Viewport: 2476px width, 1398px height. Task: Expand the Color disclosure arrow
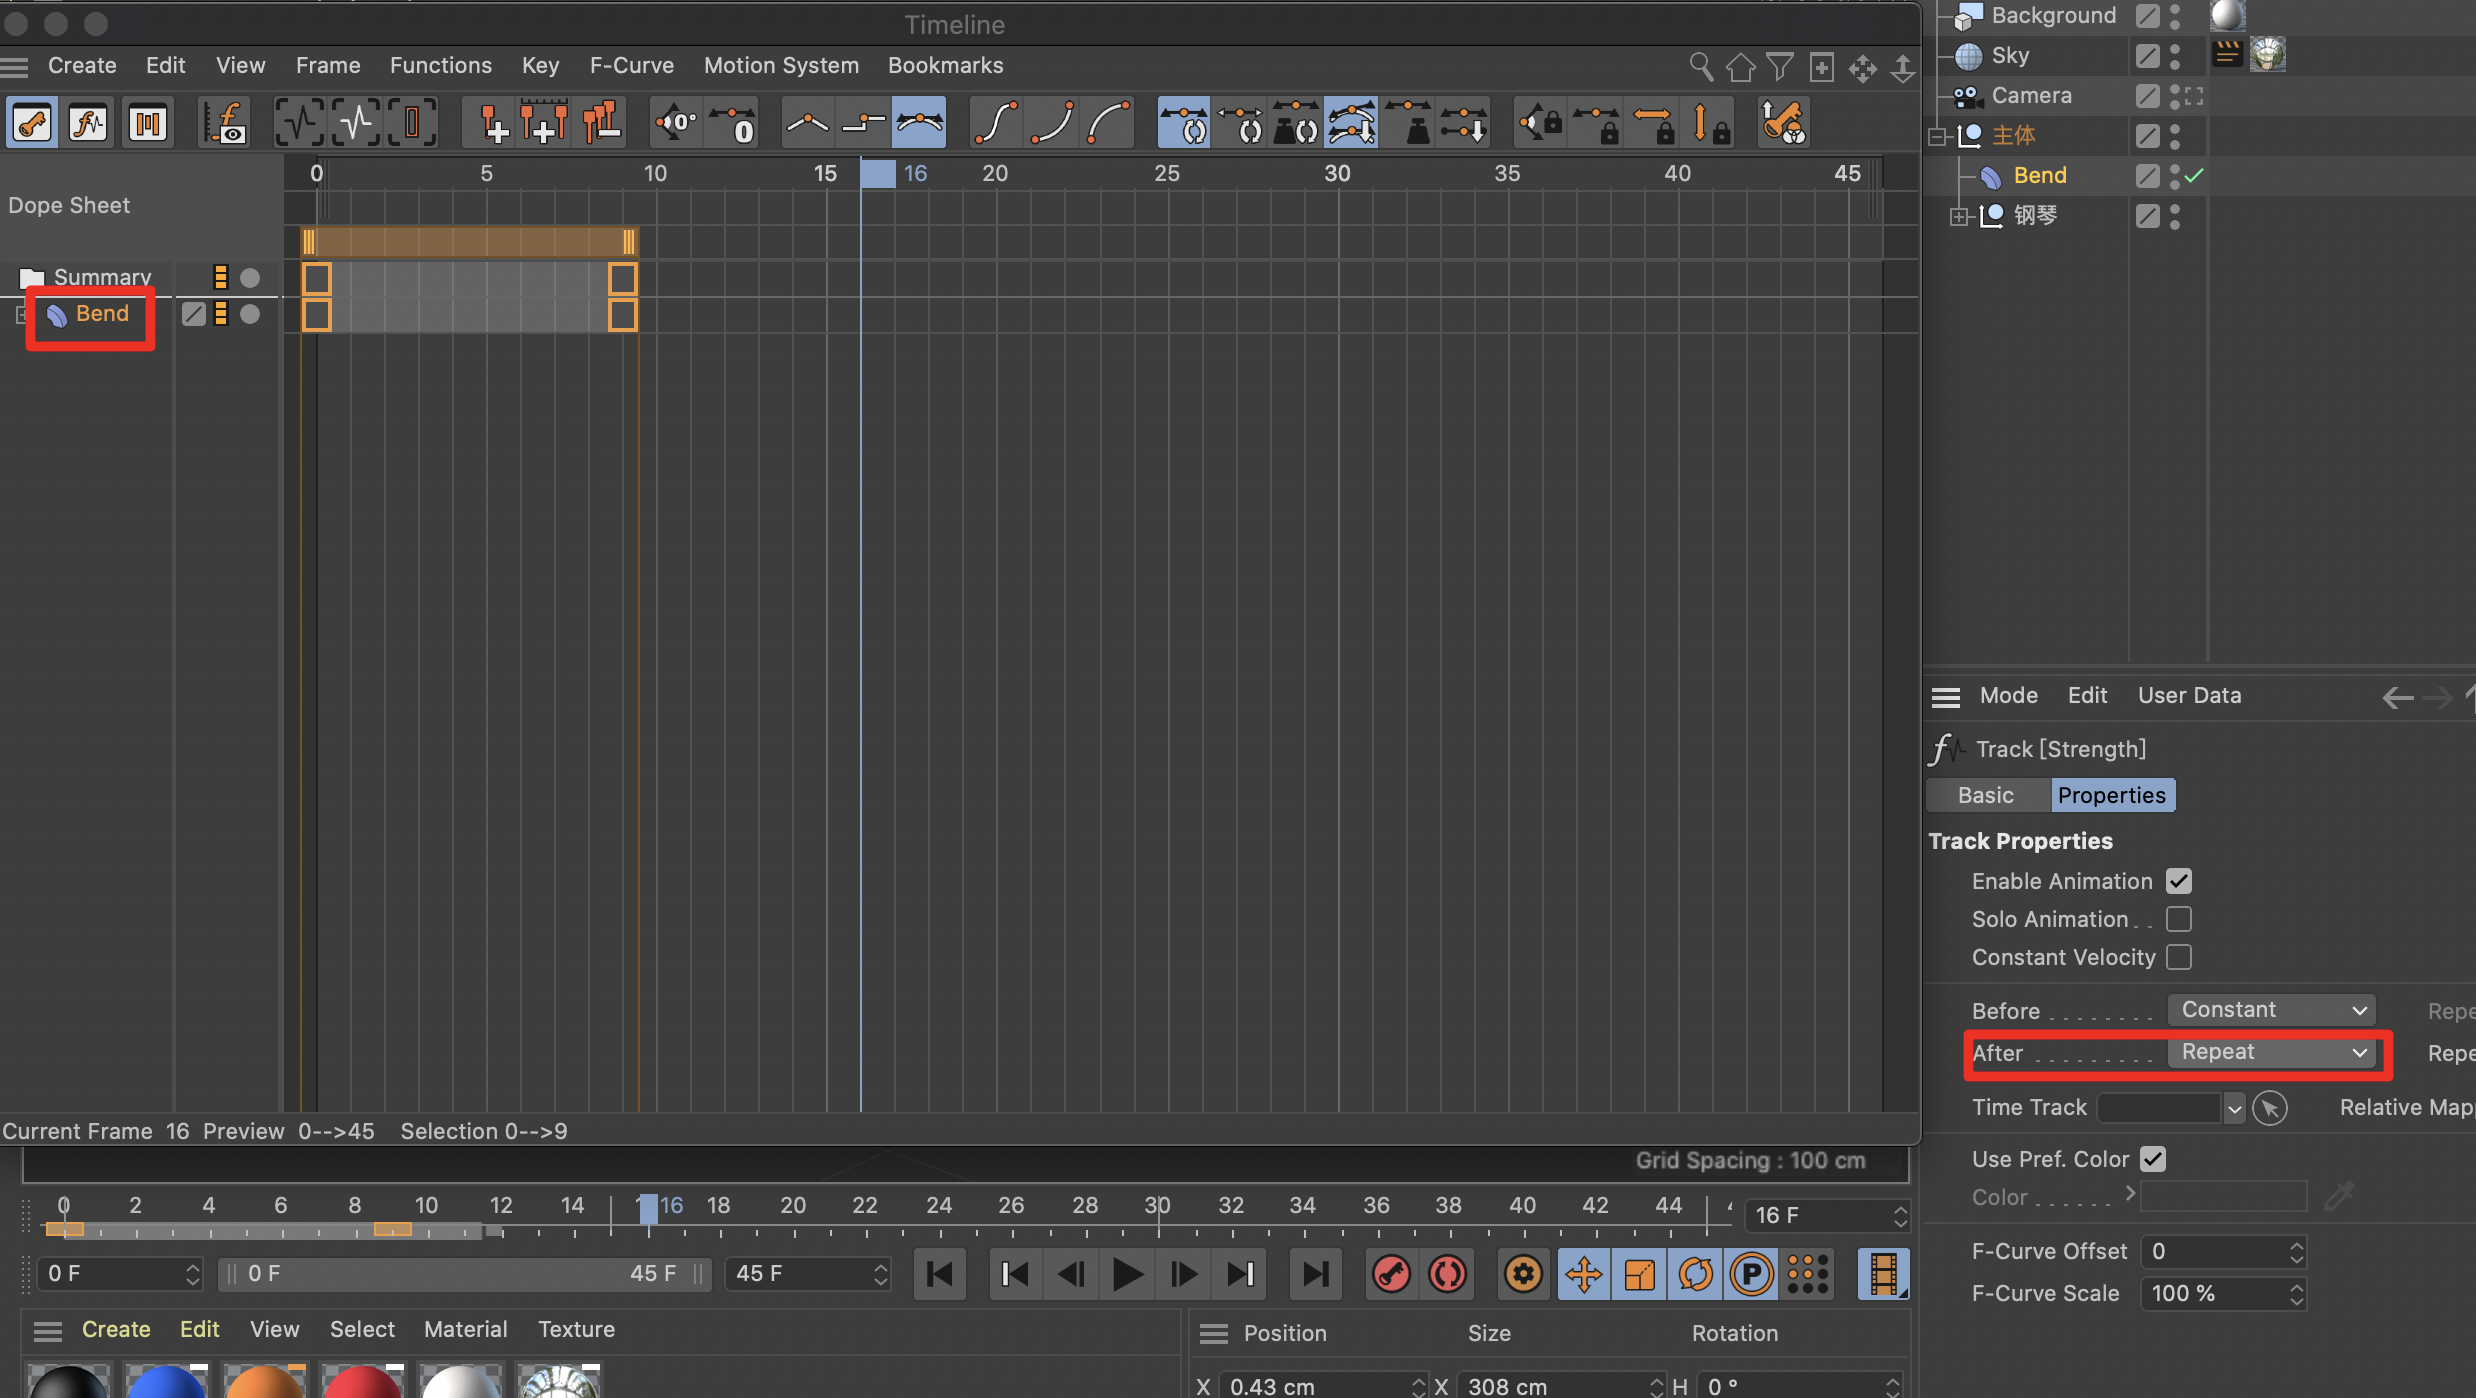click(x=2130, y=1193)
